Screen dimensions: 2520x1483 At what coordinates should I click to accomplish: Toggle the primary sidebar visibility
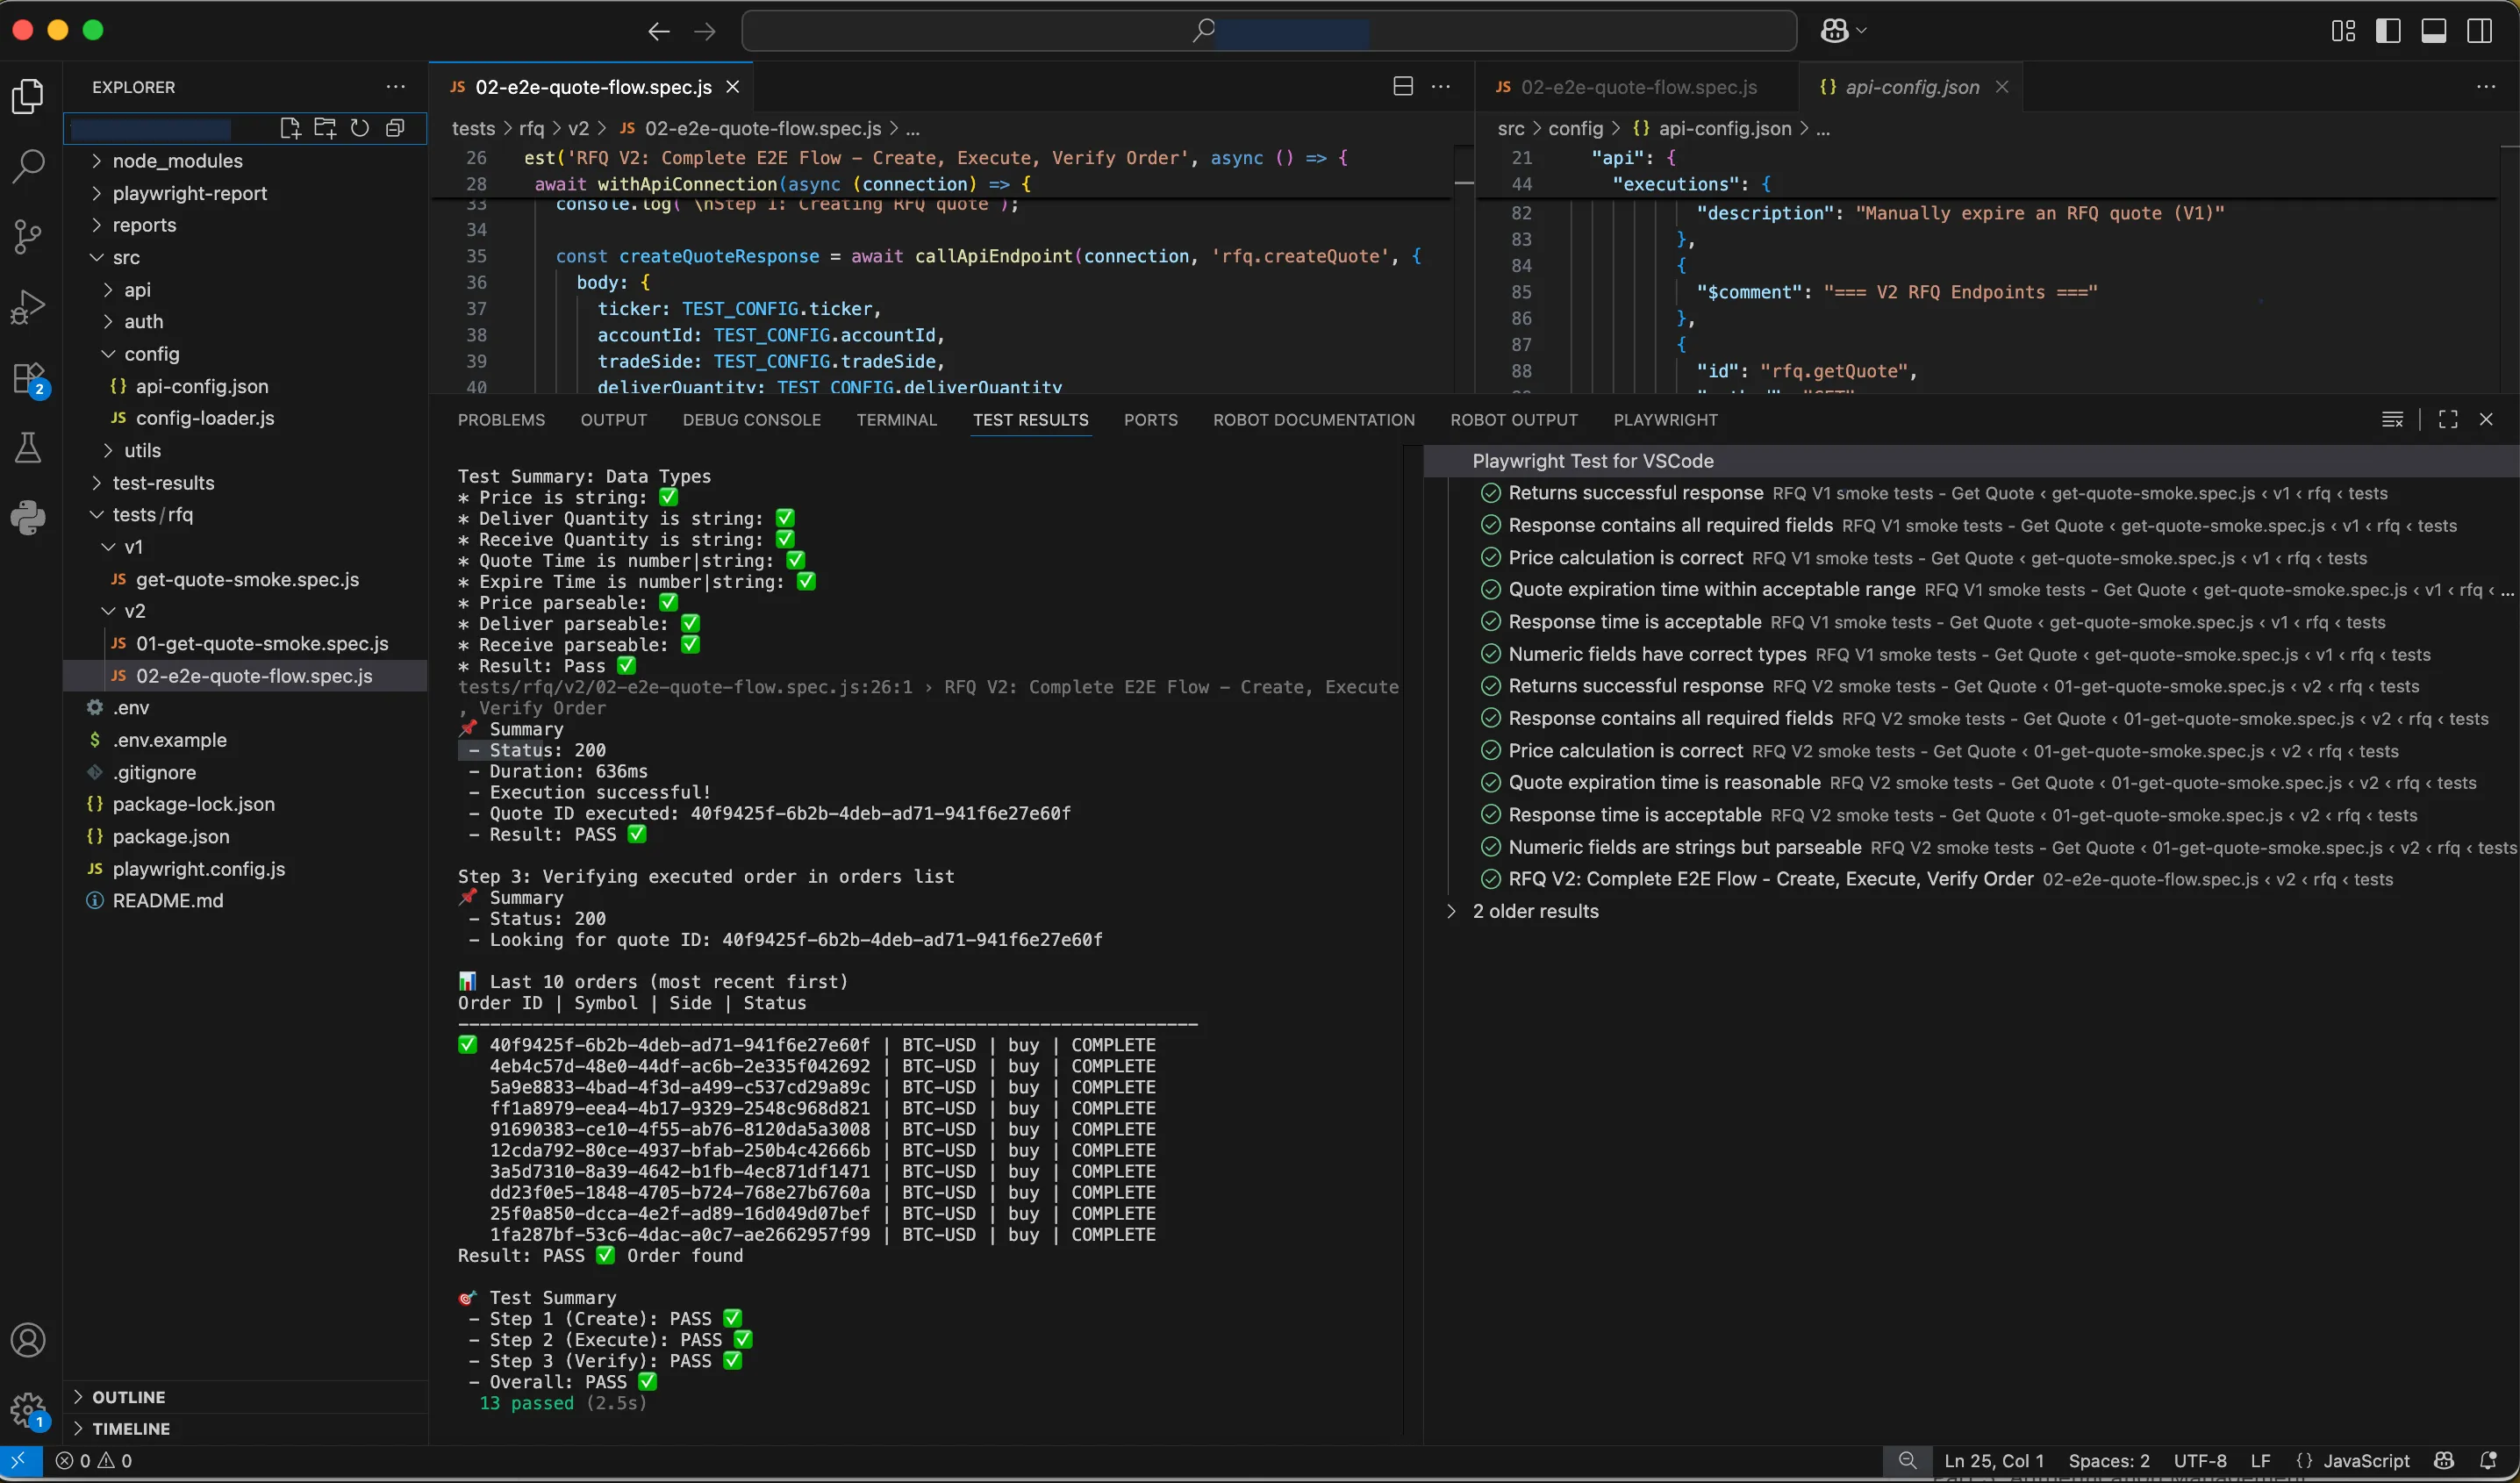[2388, 31]
